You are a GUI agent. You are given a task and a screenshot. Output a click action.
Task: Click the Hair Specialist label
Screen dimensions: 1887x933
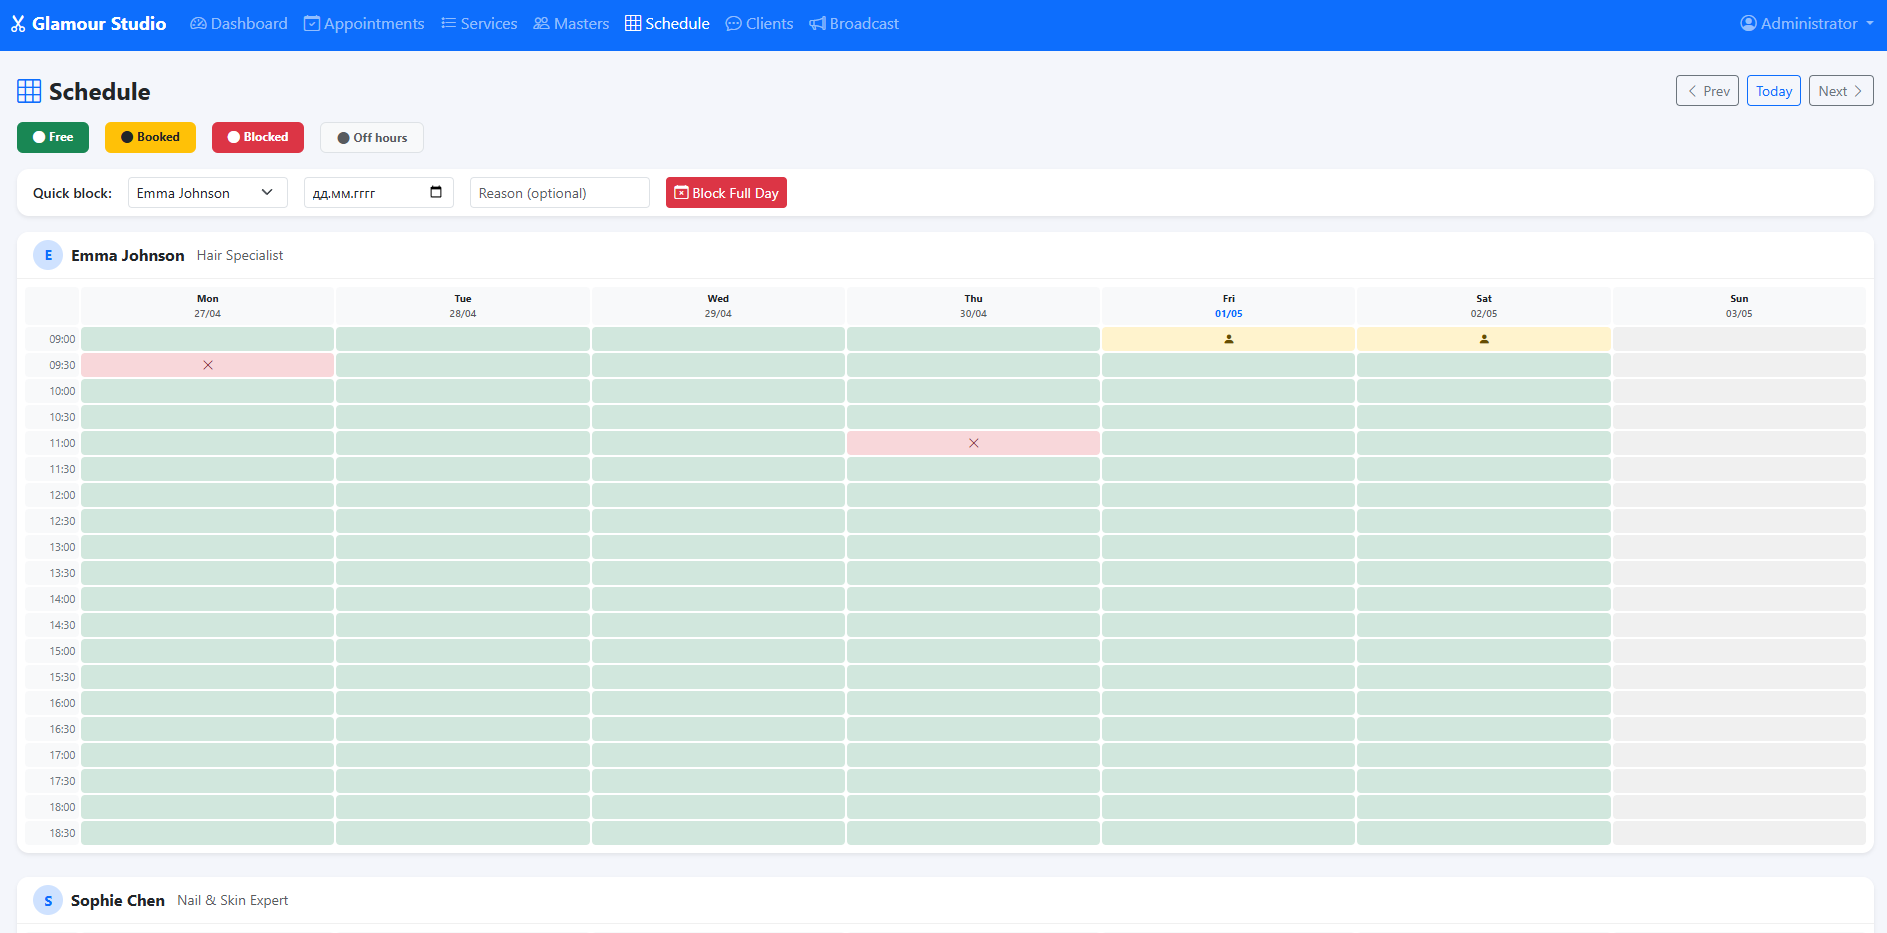coord(240,255)
